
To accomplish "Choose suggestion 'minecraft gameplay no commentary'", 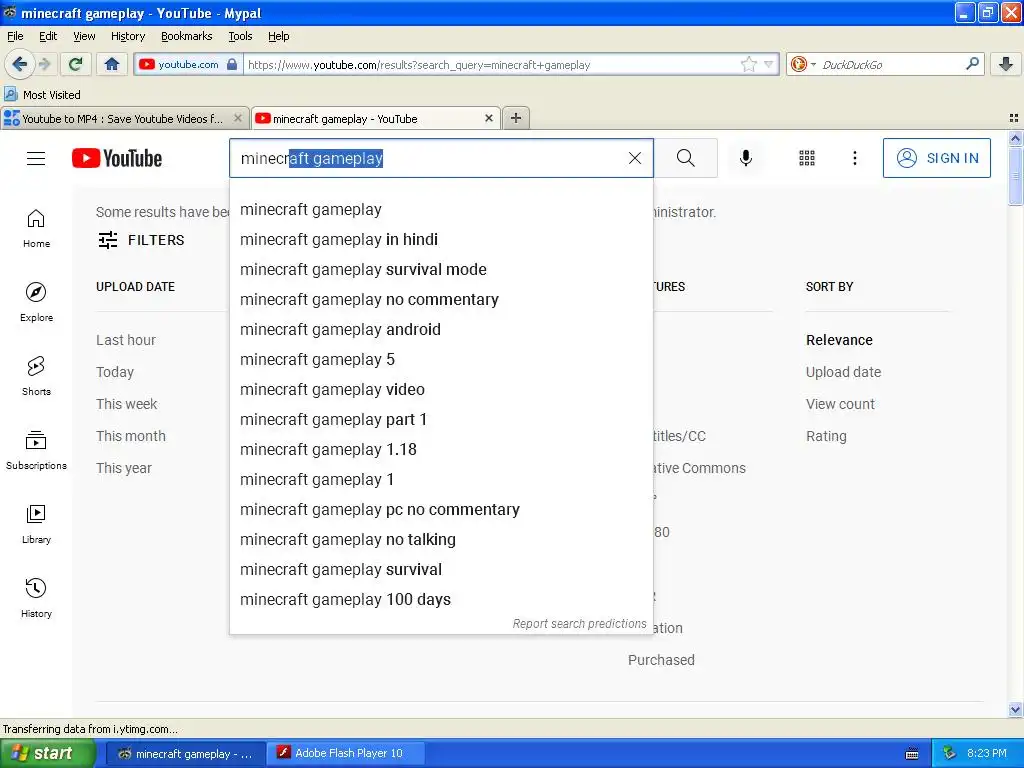I will click(x=441, y=300).
